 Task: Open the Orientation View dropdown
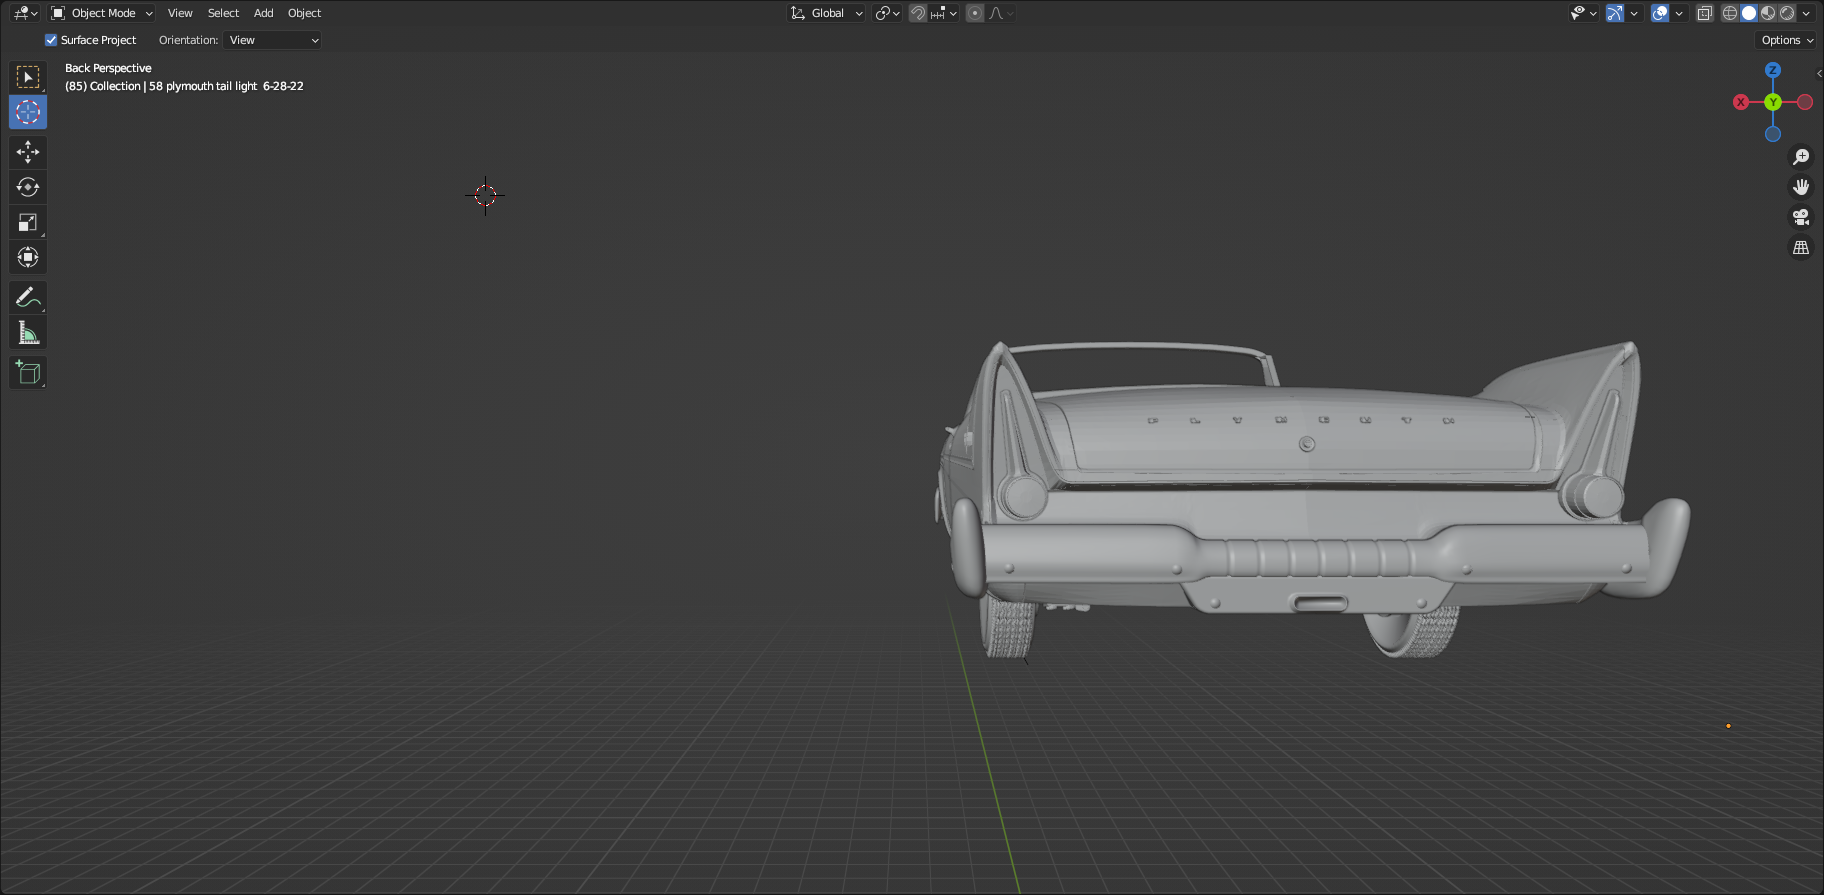(x=273, y=40)
